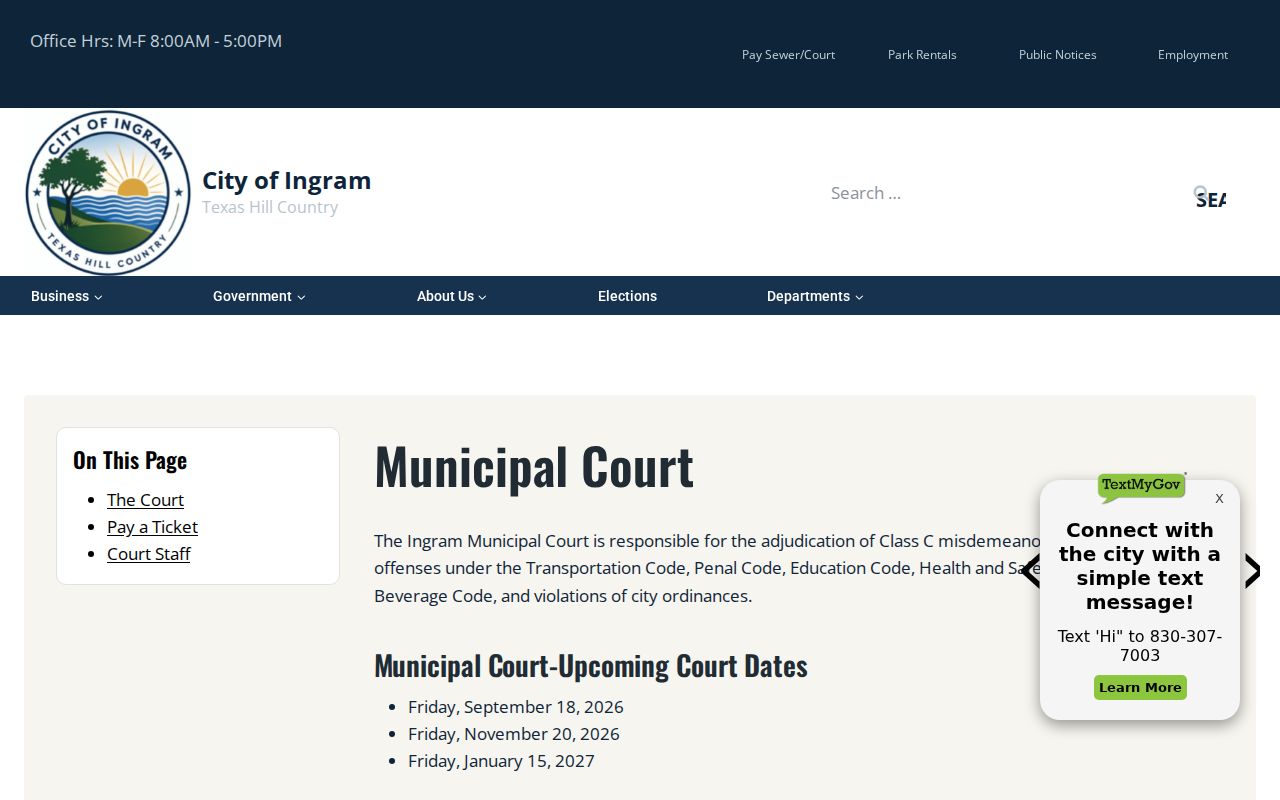Click the TextMyGov speech bubble logo
The image size is (1280, 800).
point(1141,486)
